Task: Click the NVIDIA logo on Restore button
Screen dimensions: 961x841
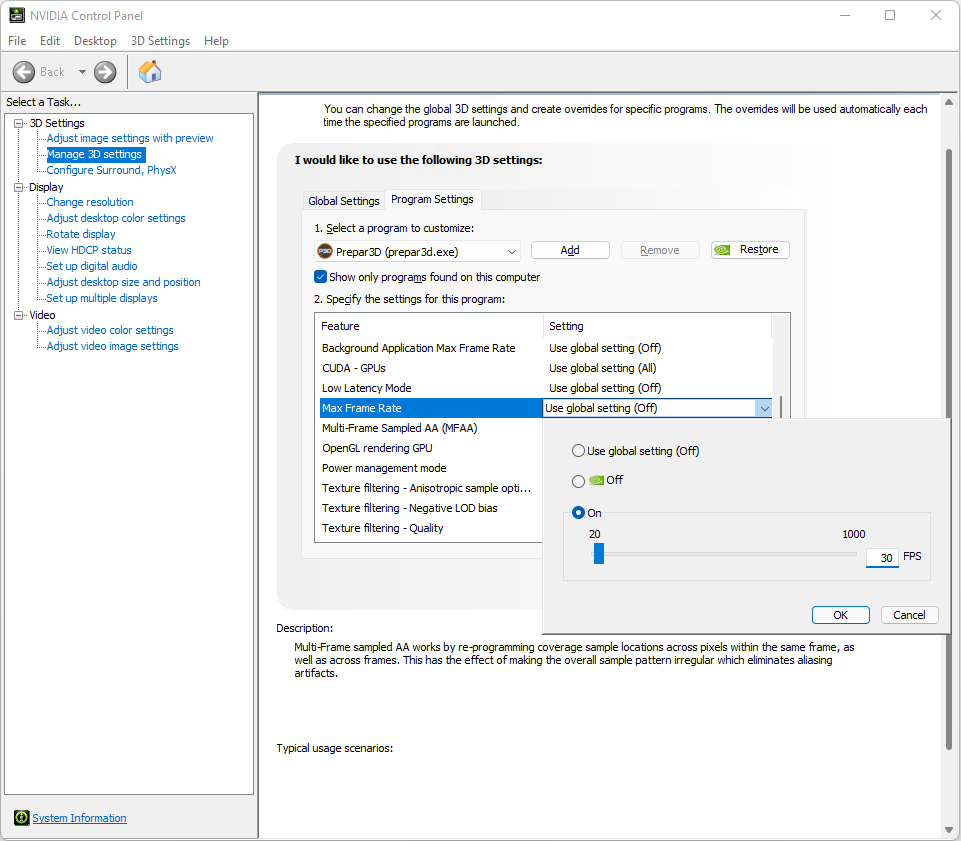Action: (x=723, y=249)
